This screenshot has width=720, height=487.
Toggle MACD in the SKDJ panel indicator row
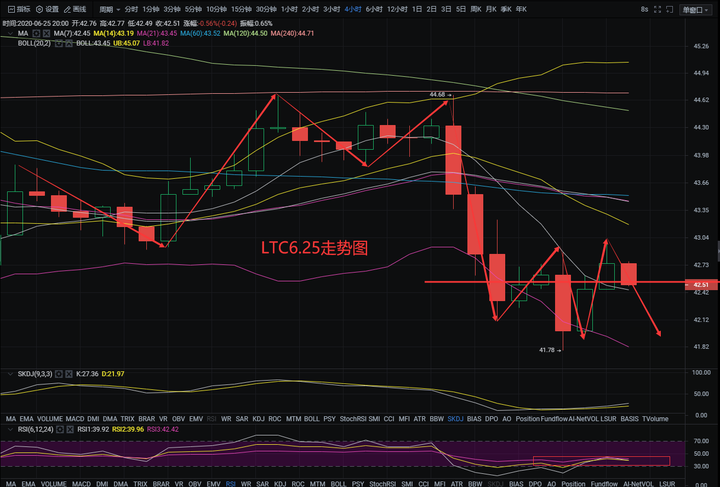pyautogui.click(x=75, y=419)
